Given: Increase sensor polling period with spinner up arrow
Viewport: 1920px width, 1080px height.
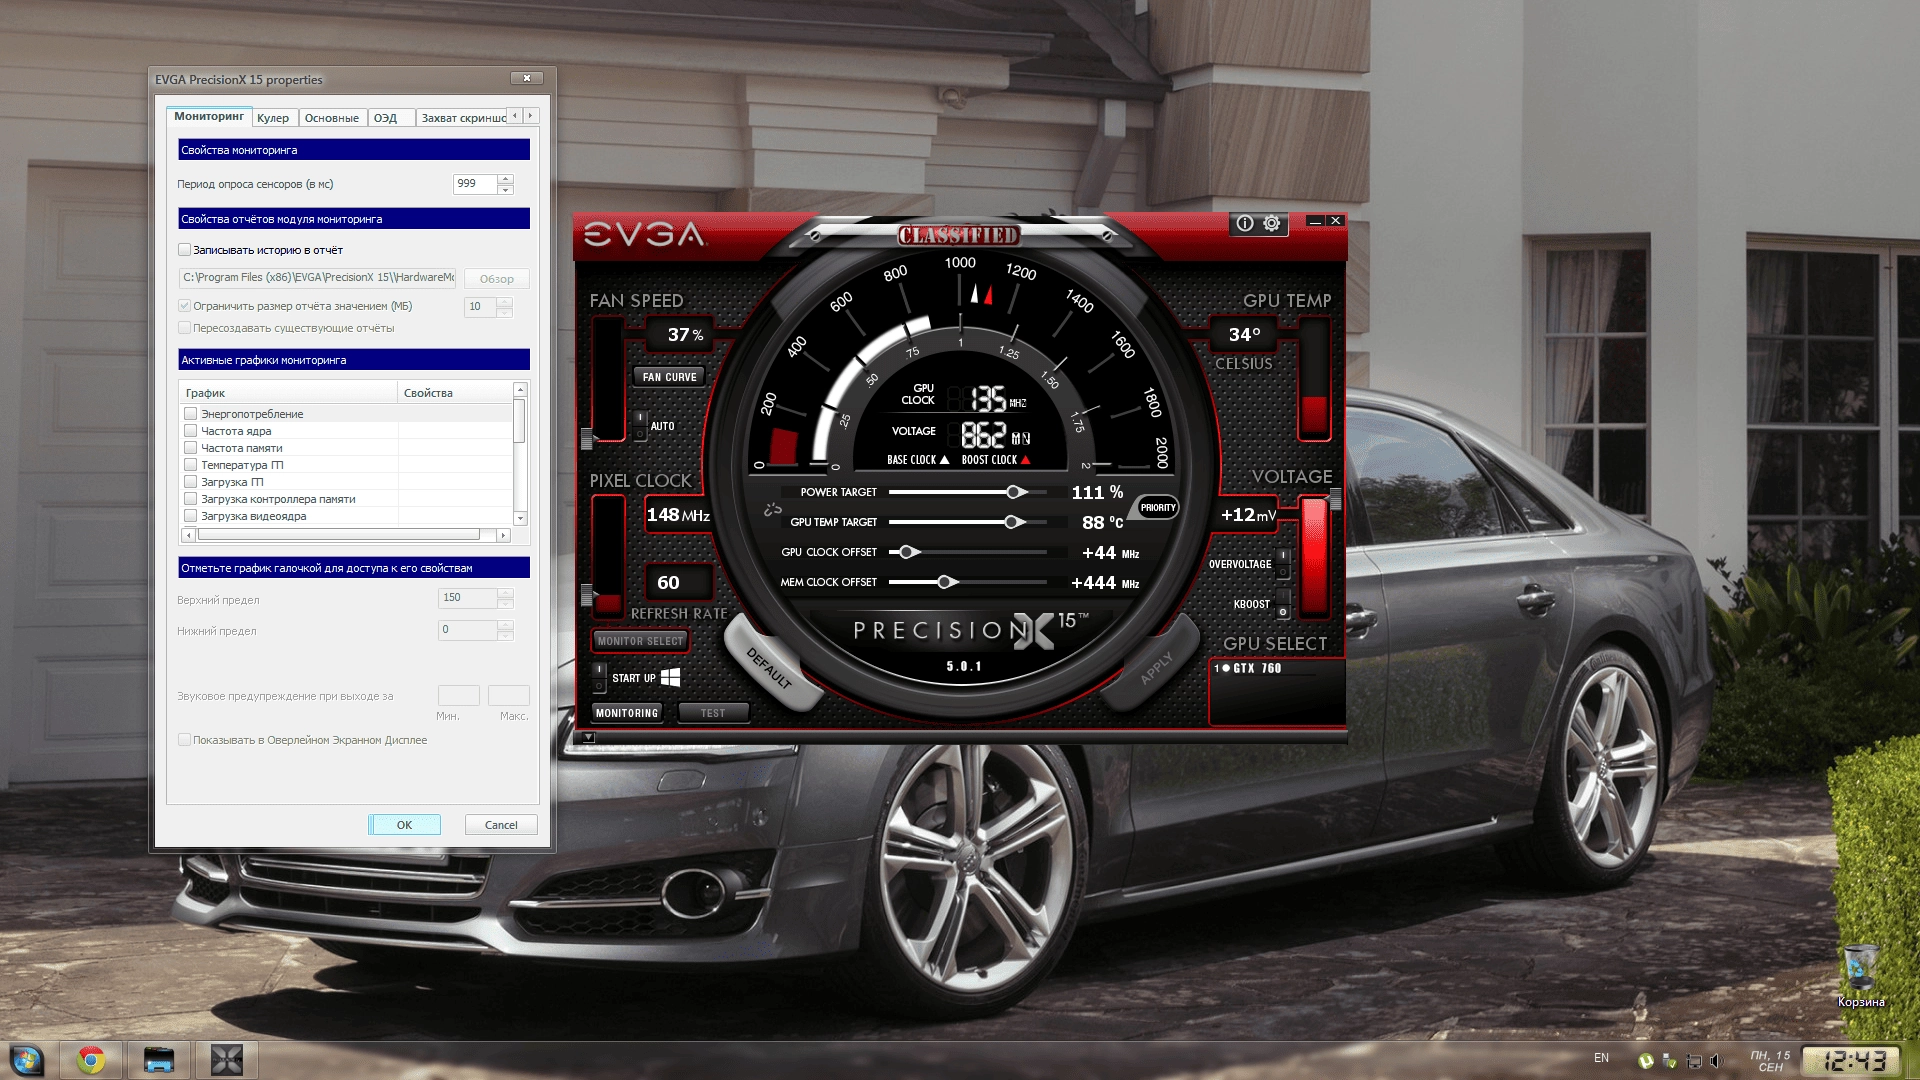Looking at the screenshot, I should pos(505,179).
